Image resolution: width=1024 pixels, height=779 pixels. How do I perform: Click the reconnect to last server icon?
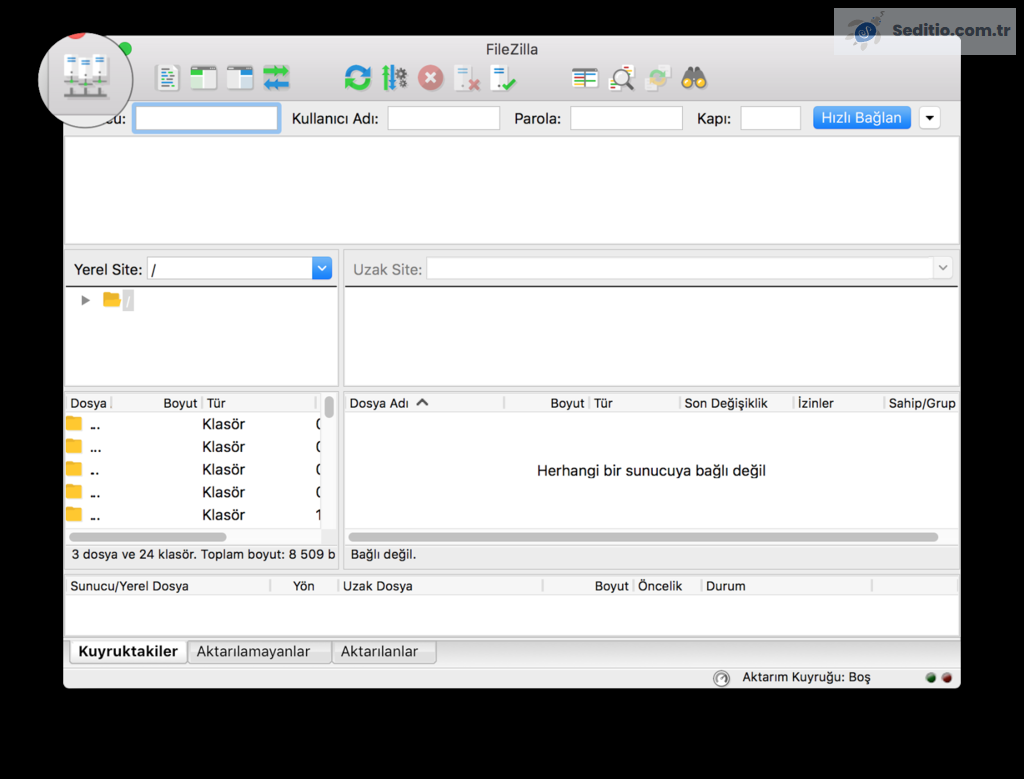coord(503,78)
